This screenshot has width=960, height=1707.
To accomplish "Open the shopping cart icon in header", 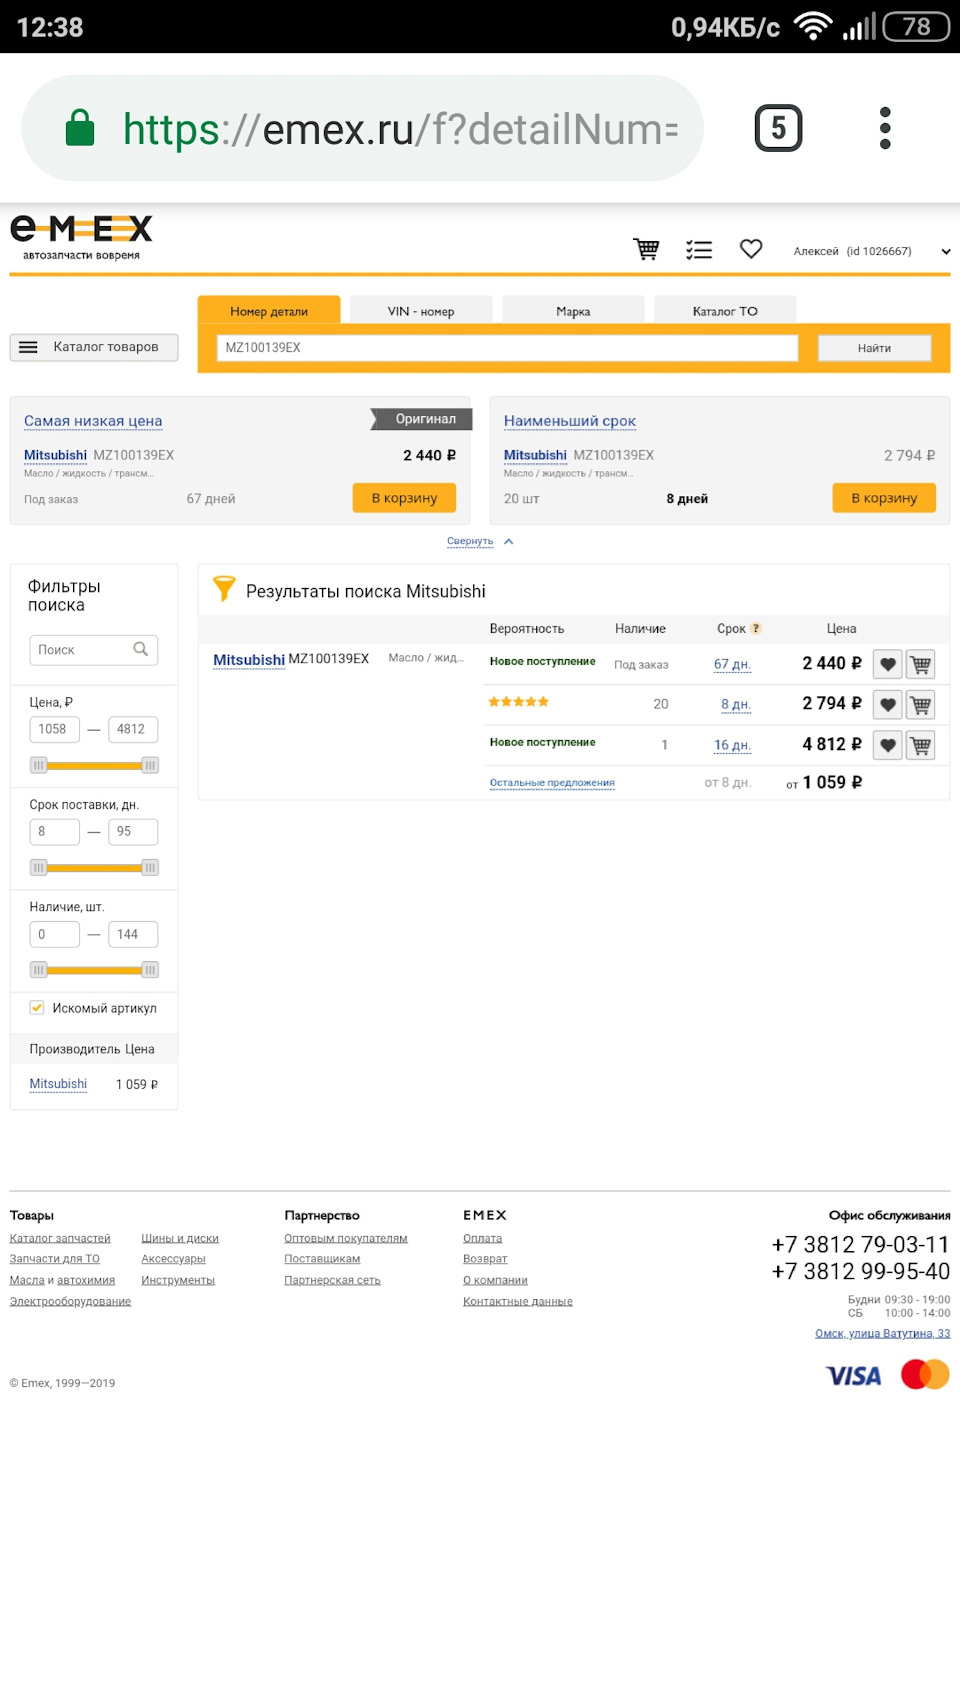I will click(647, 249).
